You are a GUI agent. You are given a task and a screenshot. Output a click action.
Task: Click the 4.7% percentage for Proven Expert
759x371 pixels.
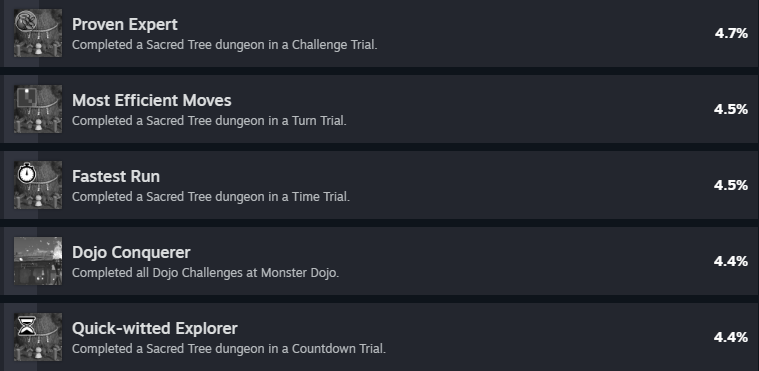(x=731, y=33)
